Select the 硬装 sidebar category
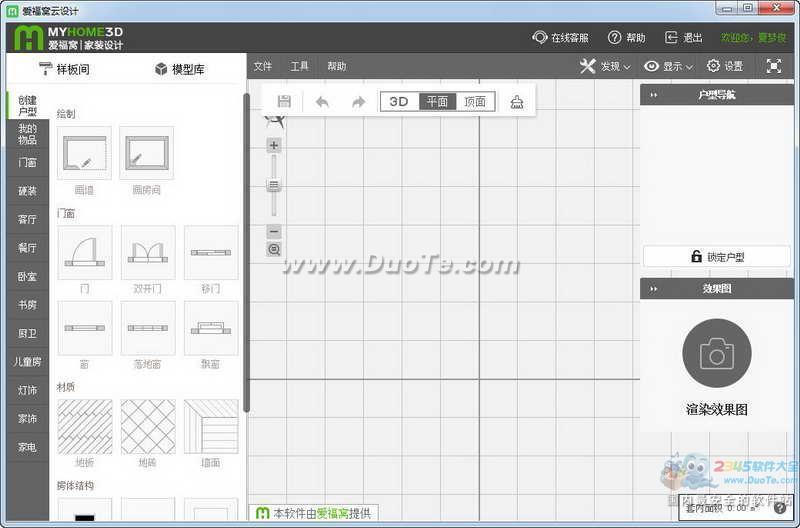The width and height of the screenshot is (800, 528). coord(28,191)
